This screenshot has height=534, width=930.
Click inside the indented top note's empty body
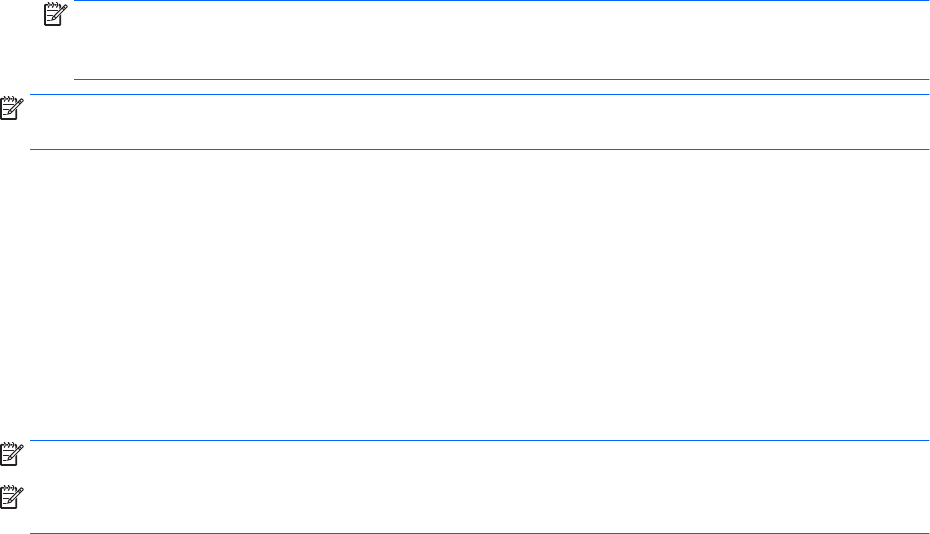pyautogui.click(x=500, y=40)
